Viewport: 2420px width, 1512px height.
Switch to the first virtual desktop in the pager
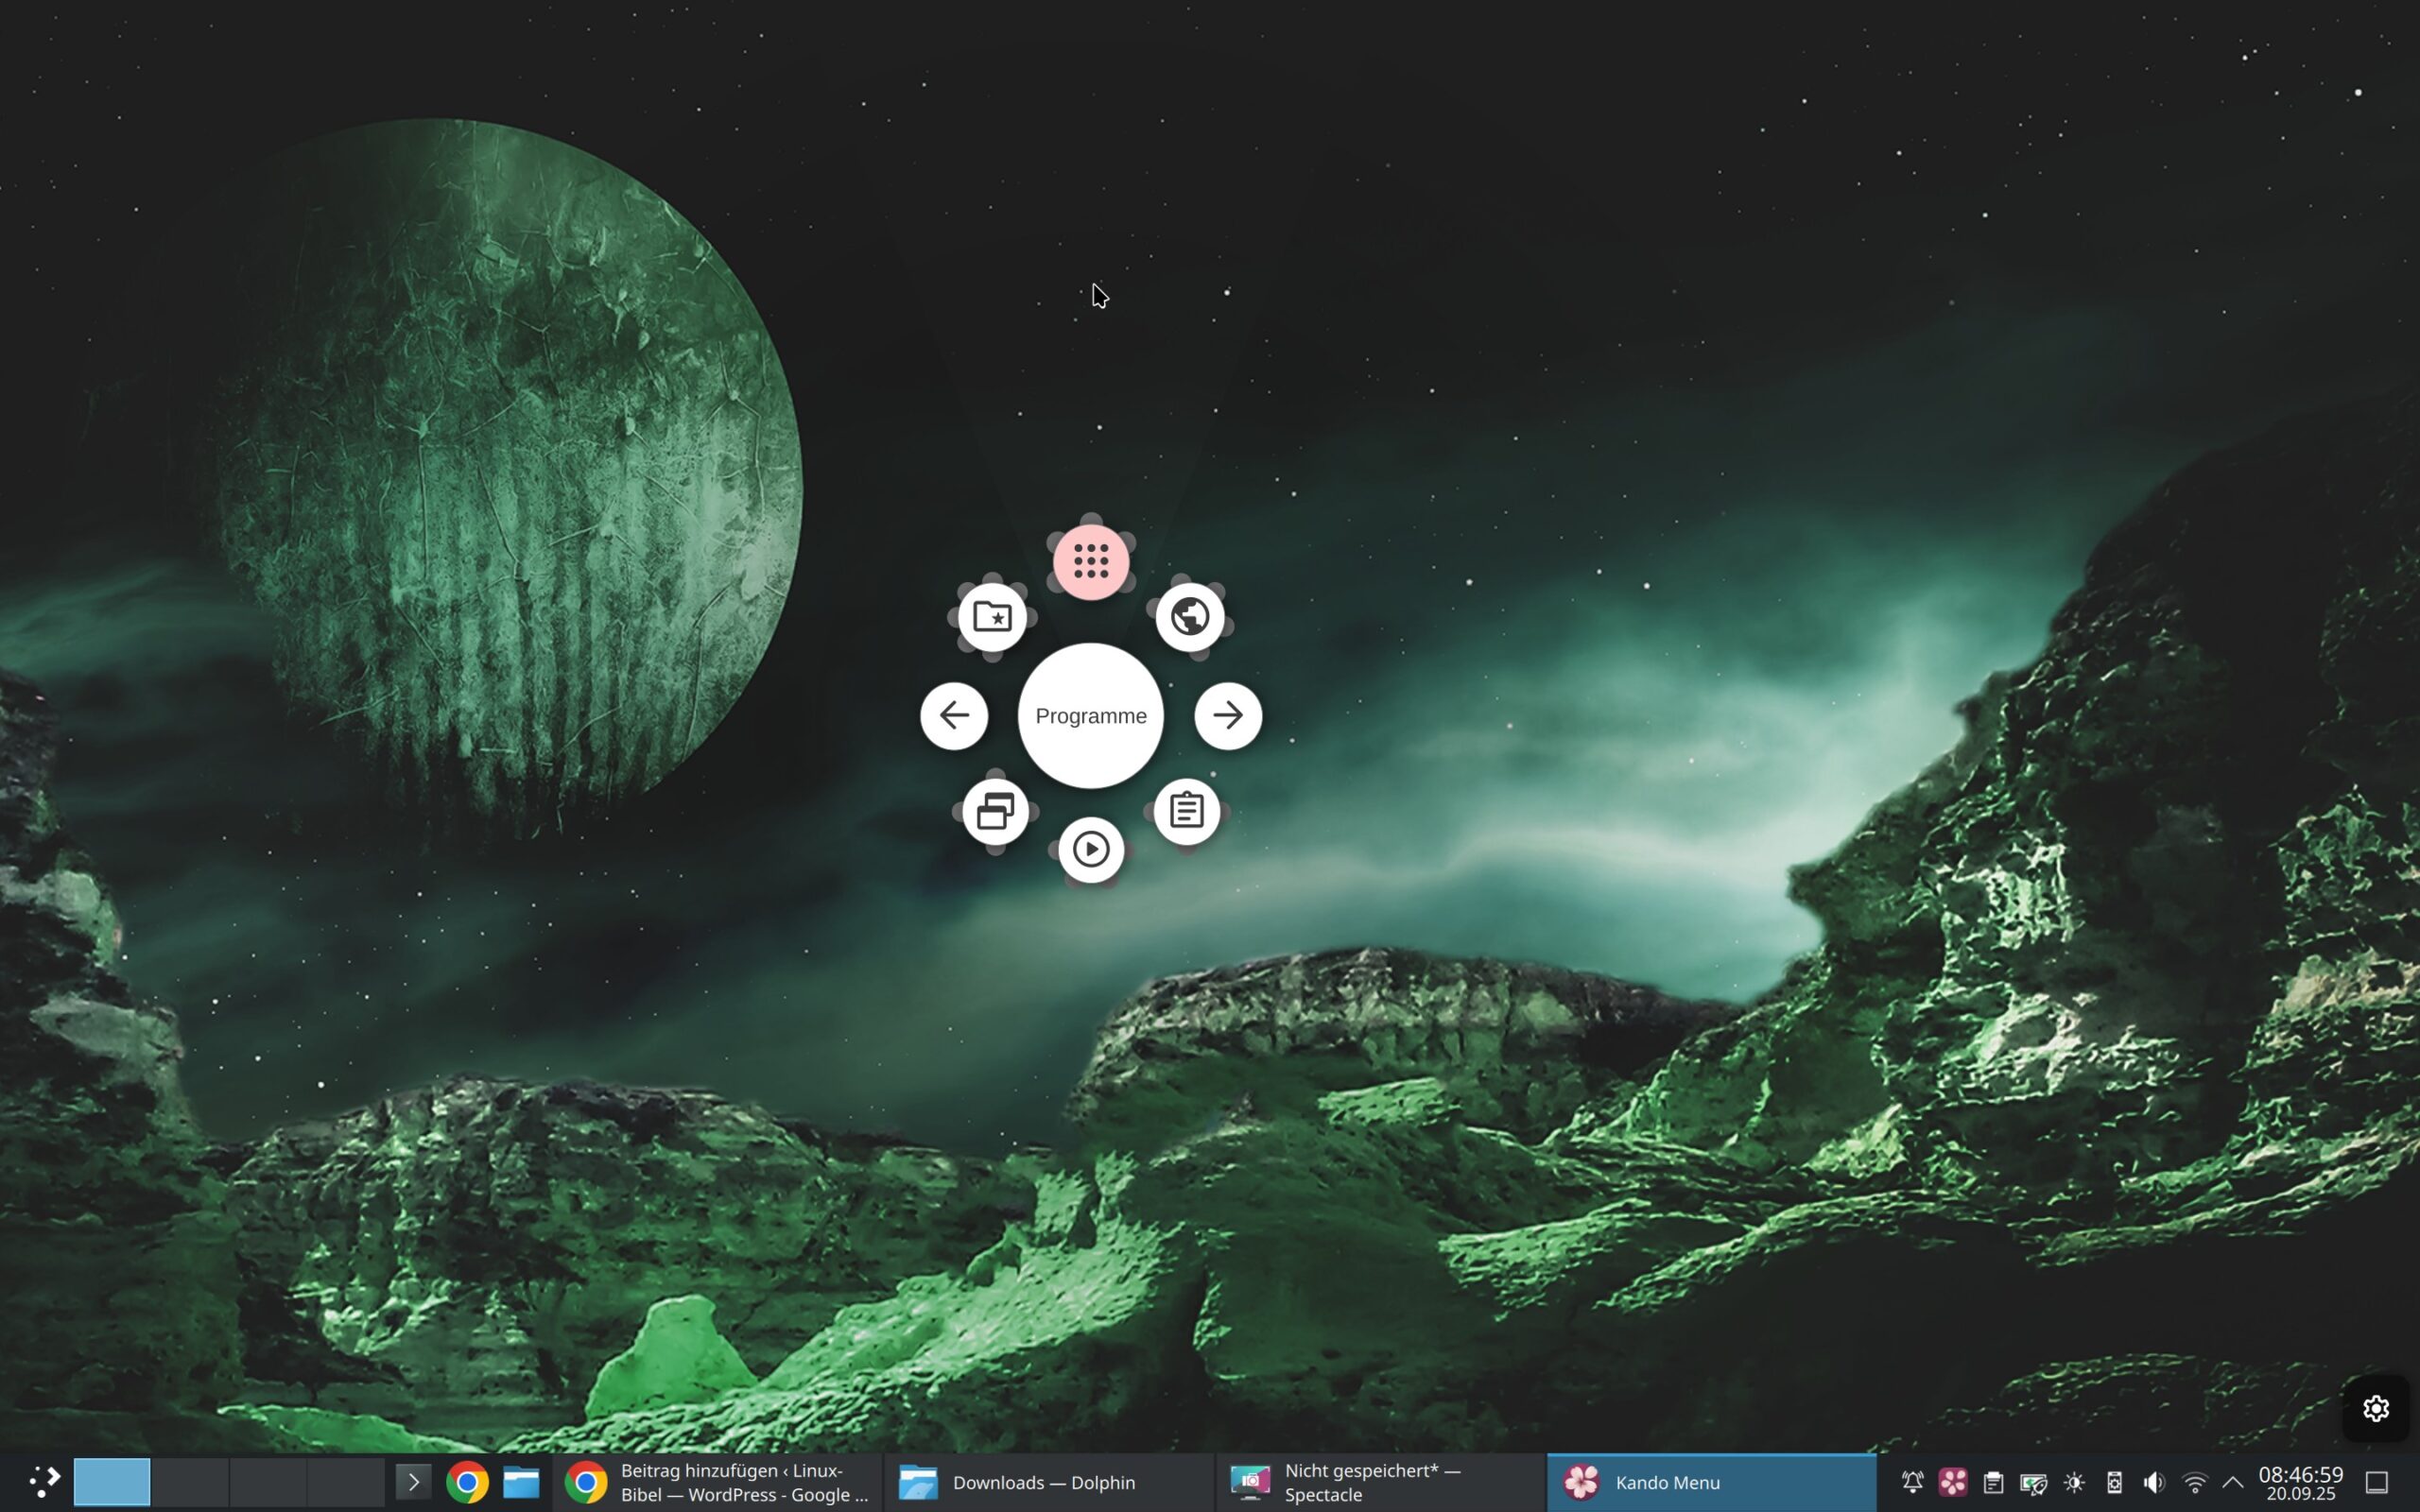click(112, 1482)
